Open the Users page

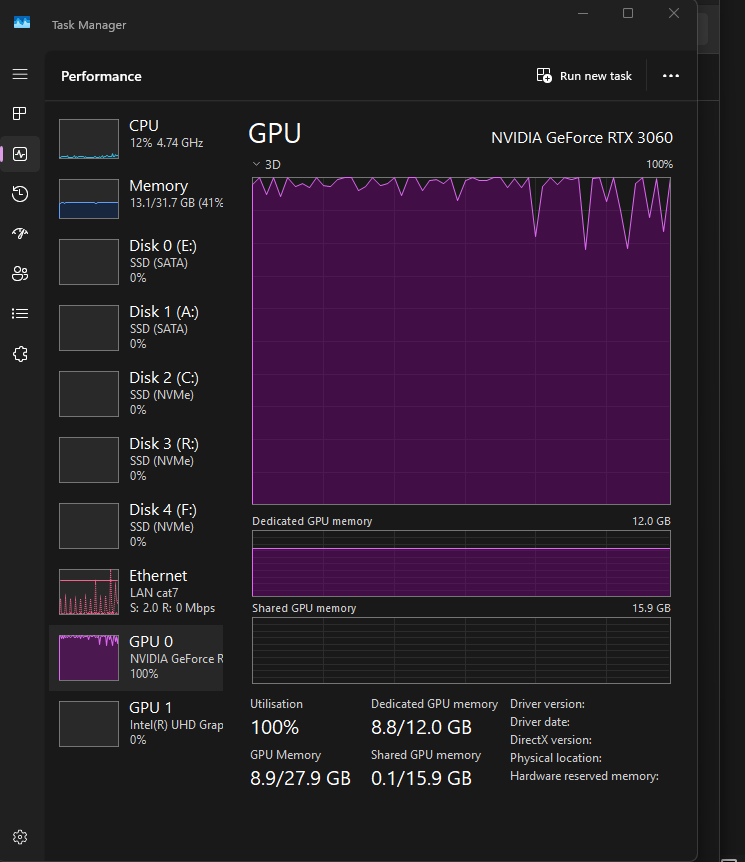tap(20, 273)
